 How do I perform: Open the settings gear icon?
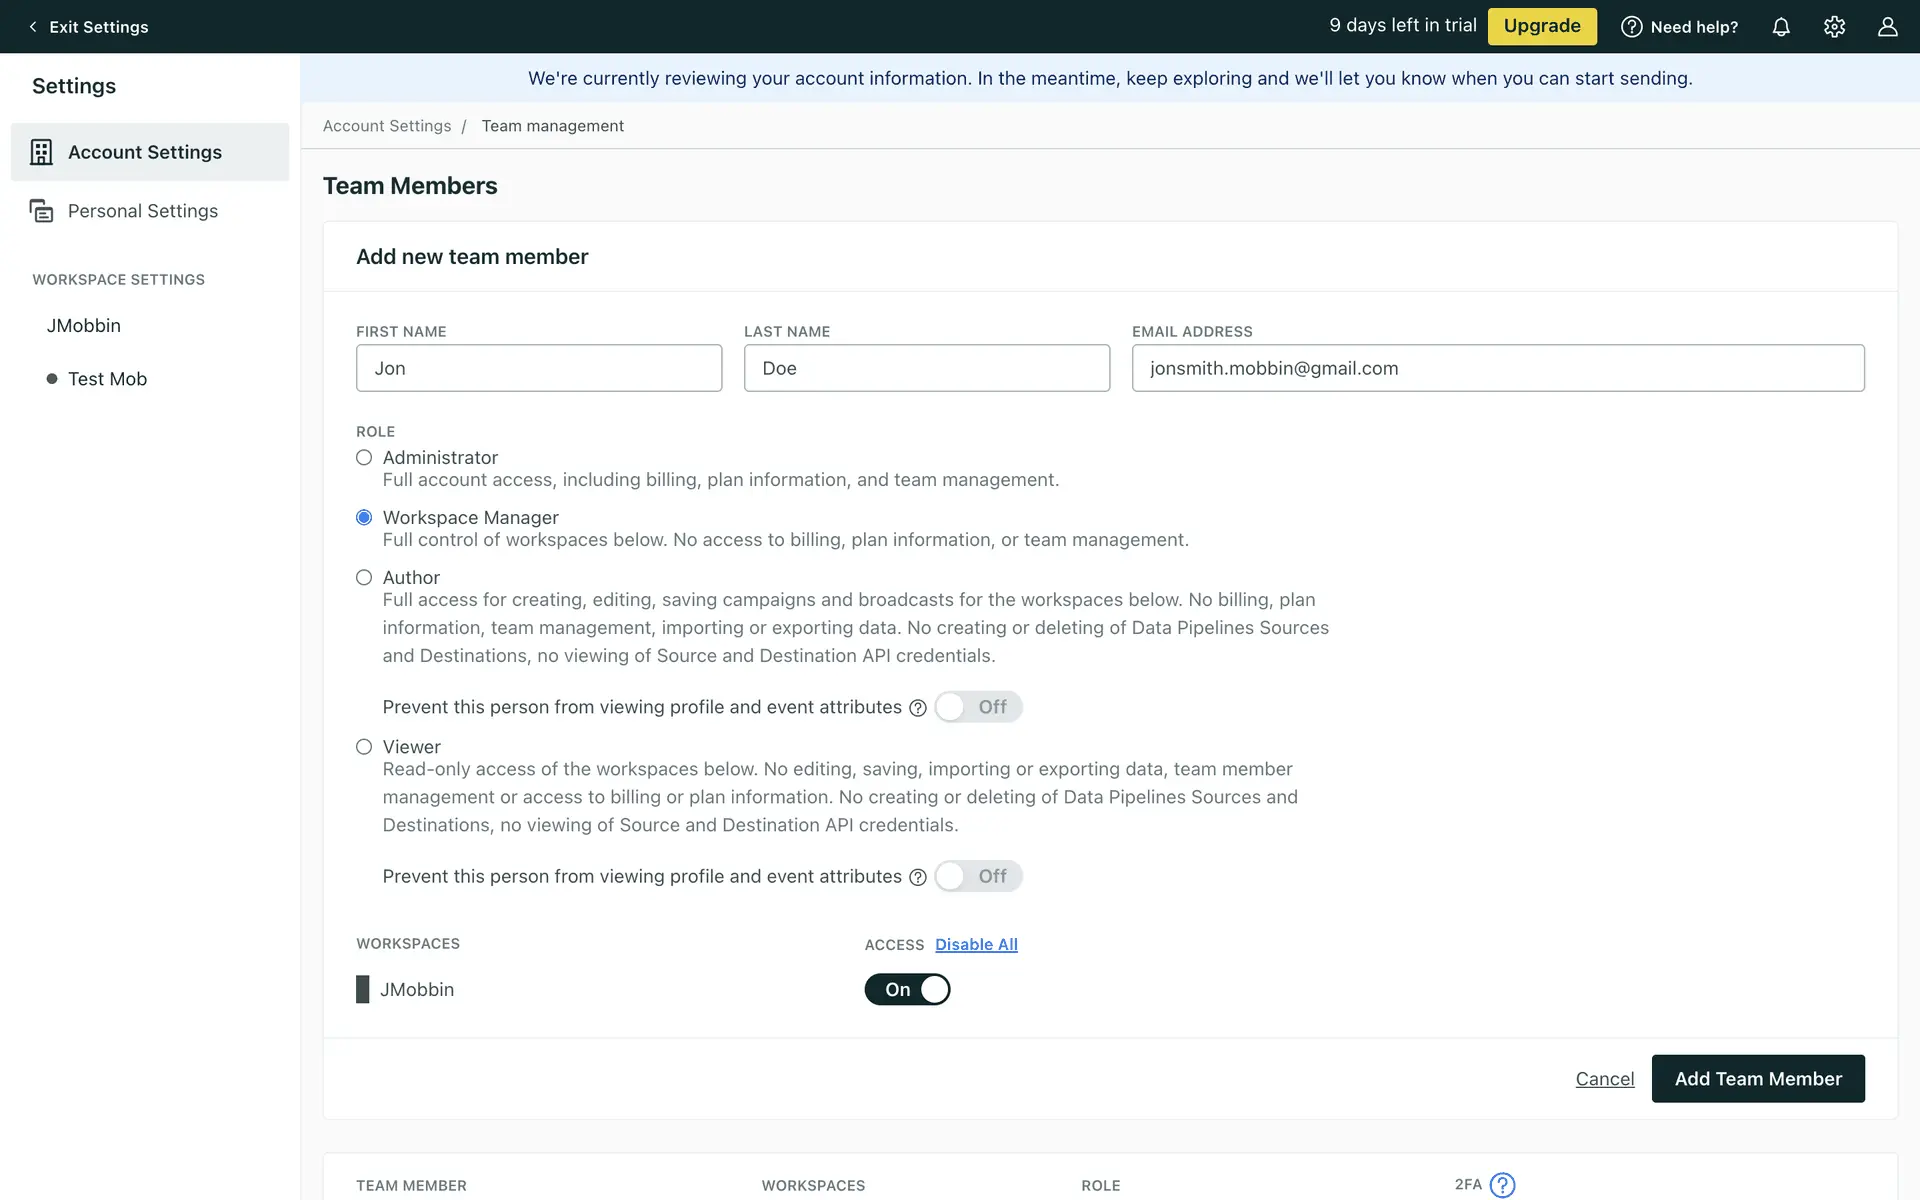tap(1834, 27)
